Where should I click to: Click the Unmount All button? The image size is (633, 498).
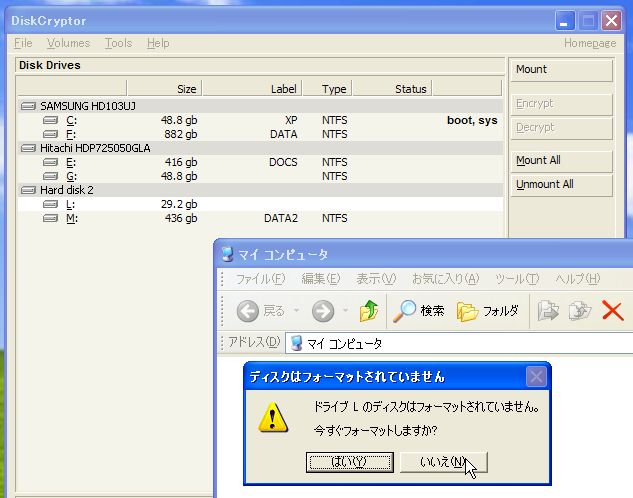click(x=562, y=184)
